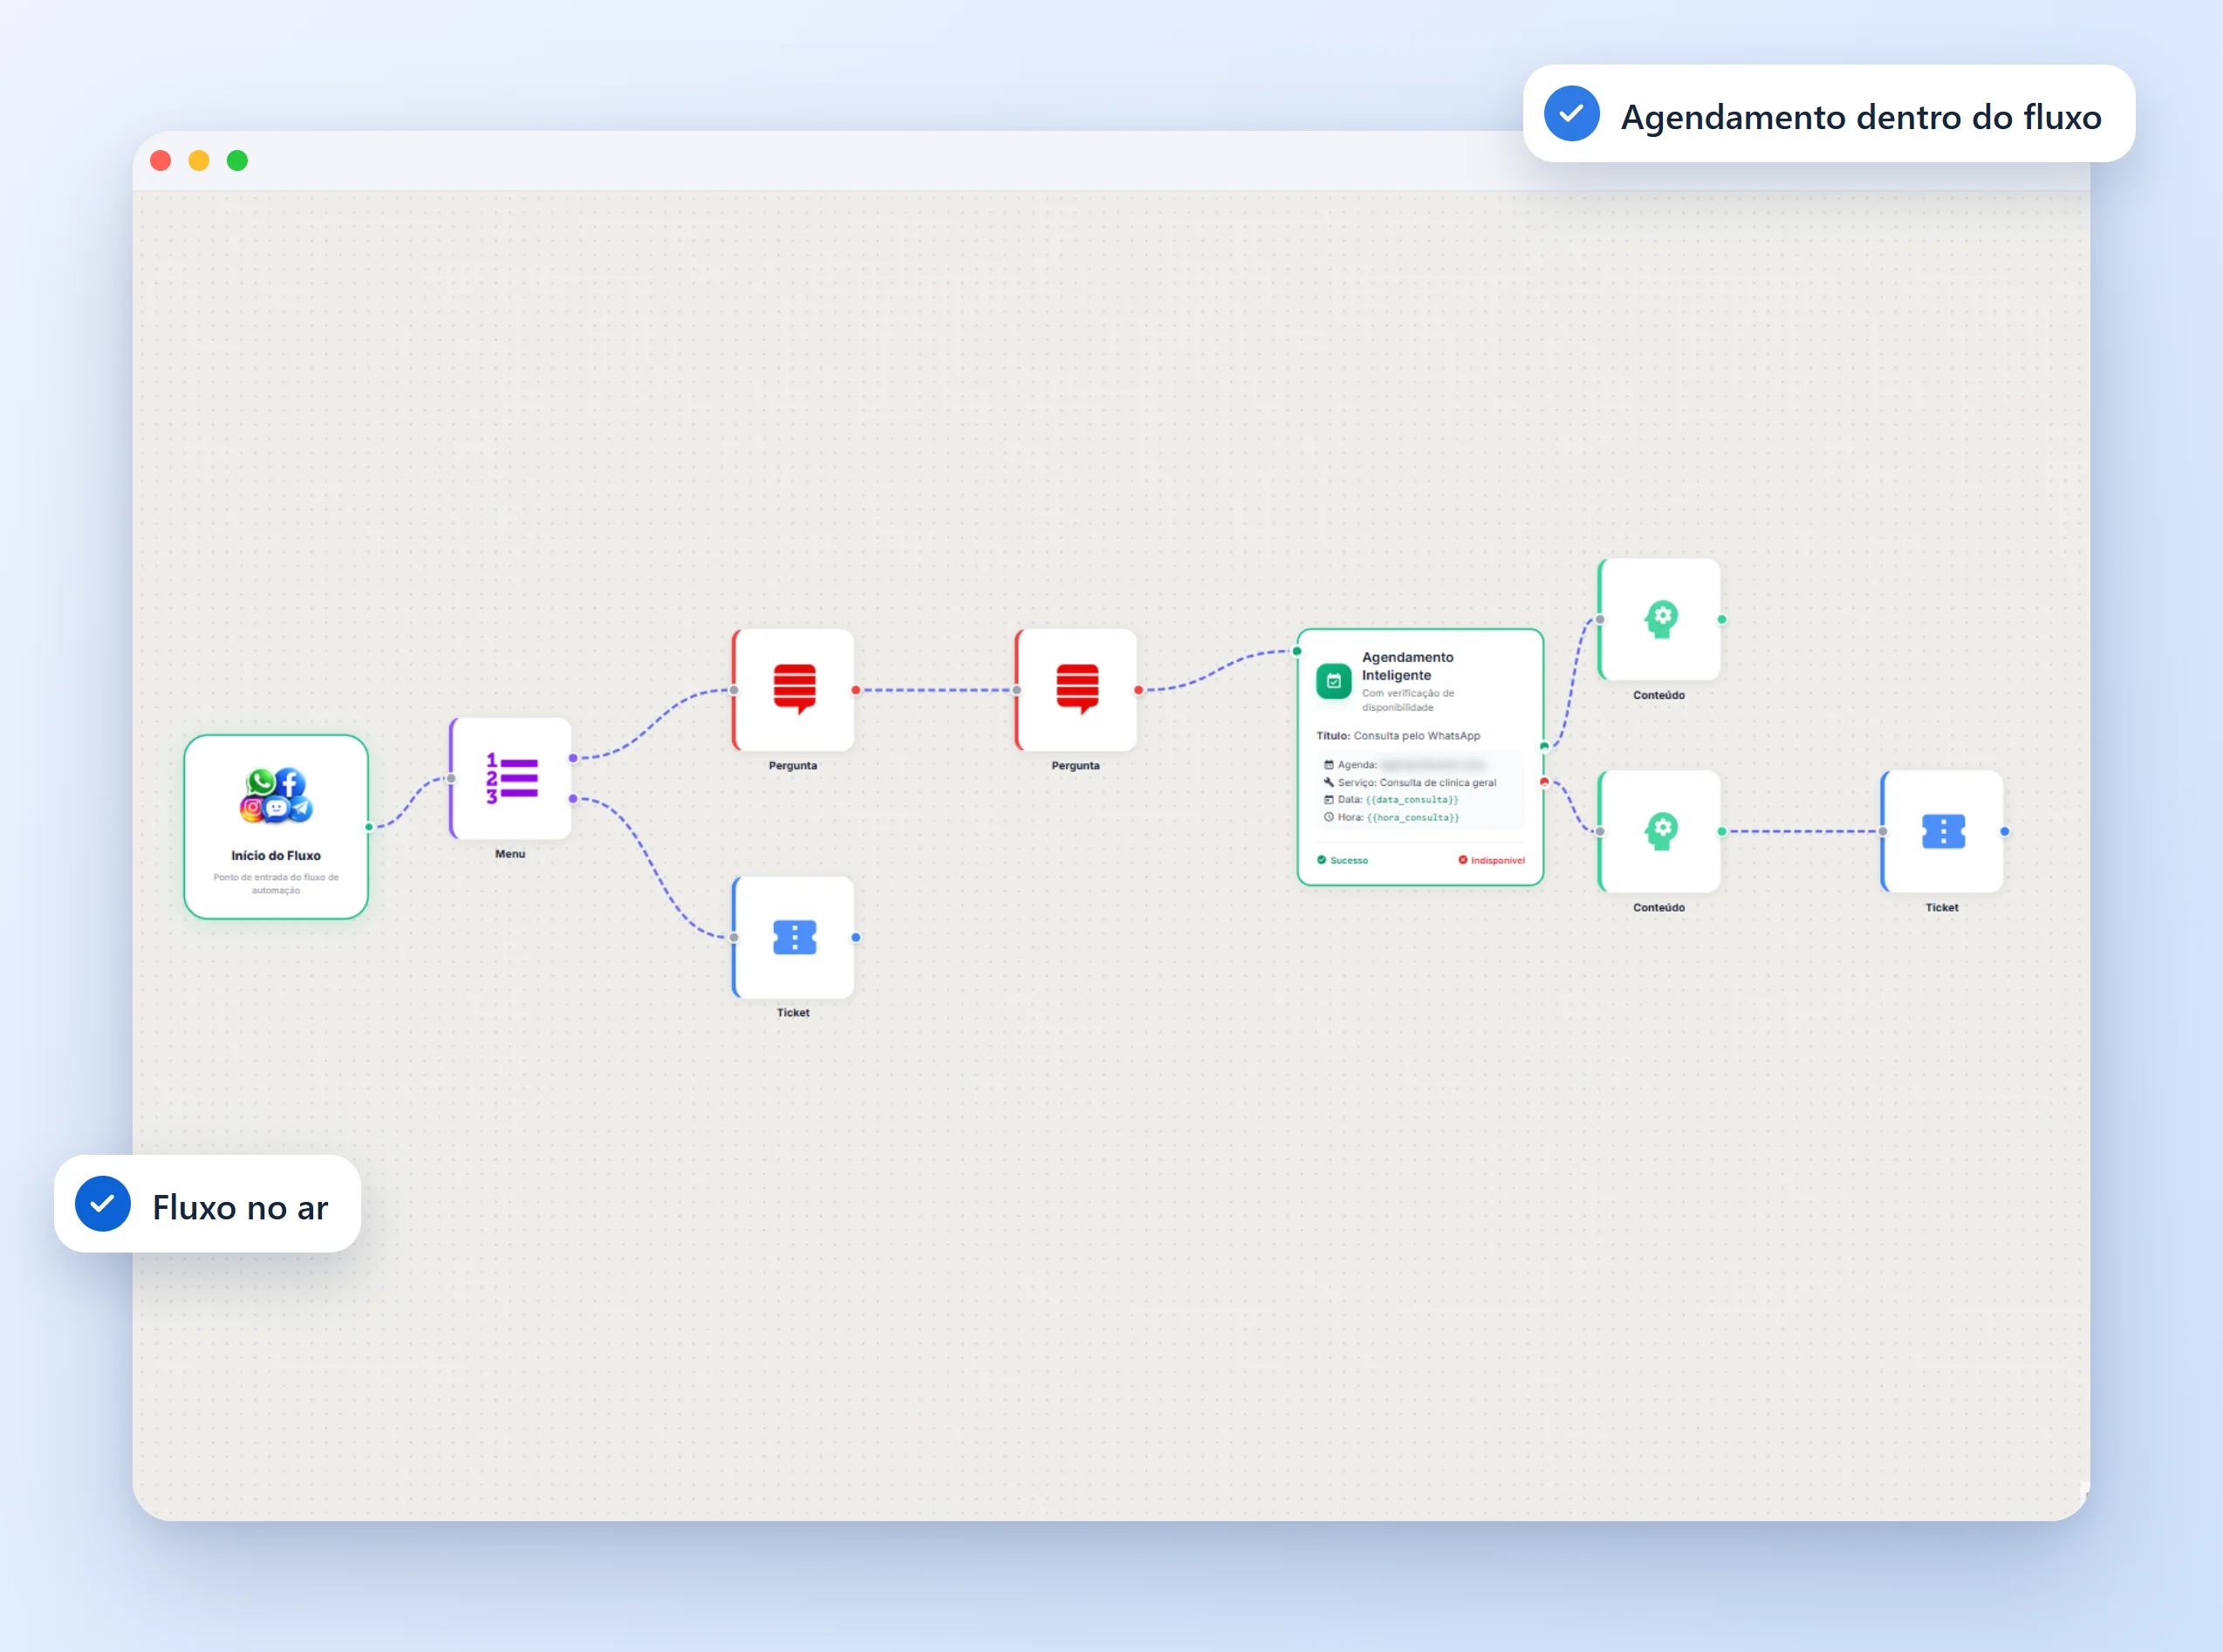Click the red Indisponível icon

[1463, 860]
